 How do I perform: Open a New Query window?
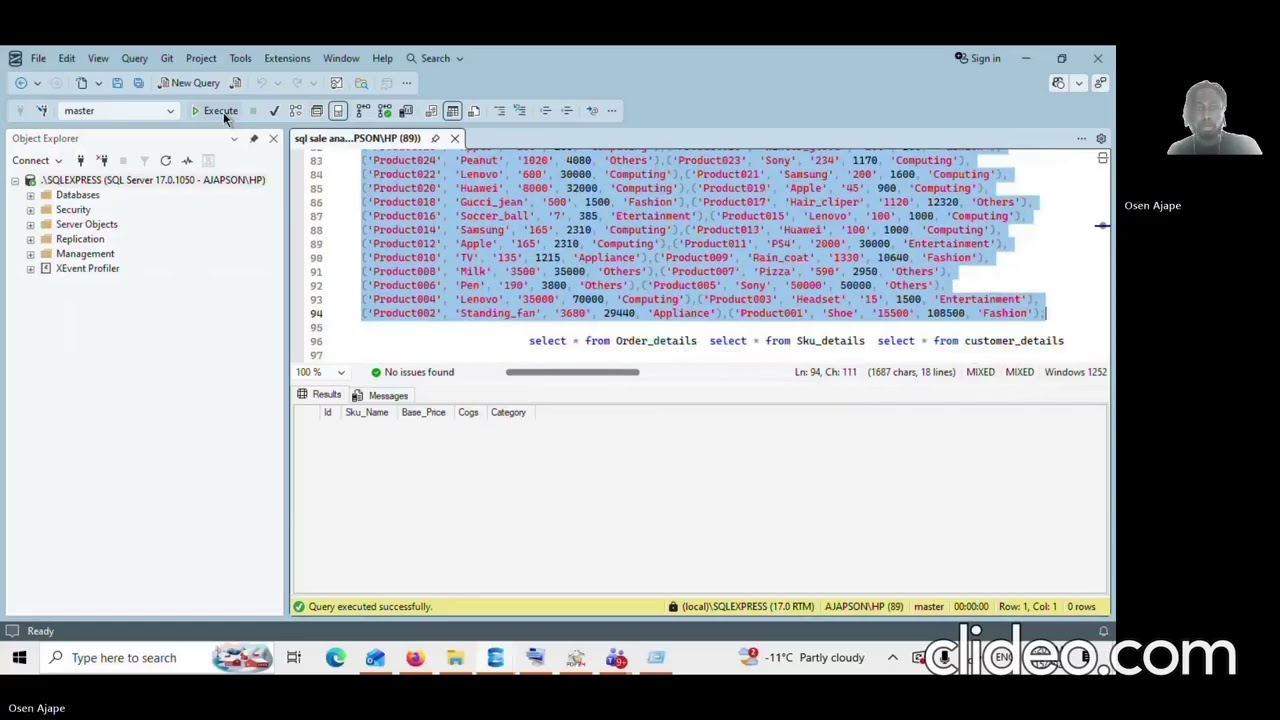pos(189,83)
